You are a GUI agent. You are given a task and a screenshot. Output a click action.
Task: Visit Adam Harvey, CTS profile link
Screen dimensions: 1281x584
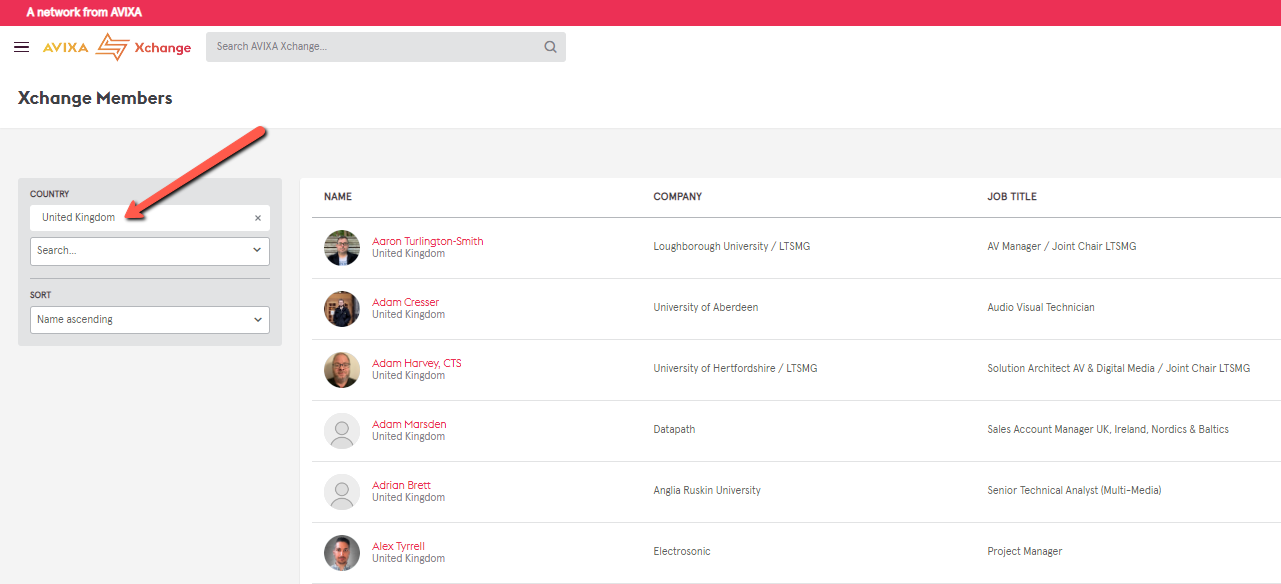coord(416,363)
